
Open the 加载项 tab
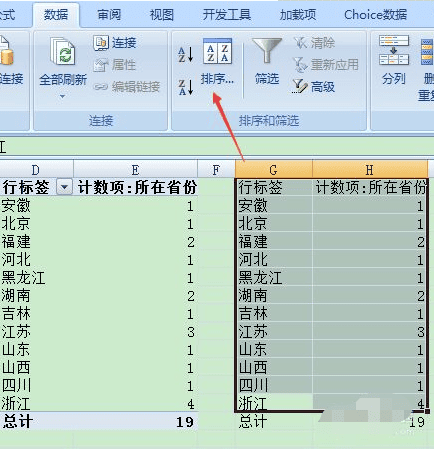tap(298, 15)
